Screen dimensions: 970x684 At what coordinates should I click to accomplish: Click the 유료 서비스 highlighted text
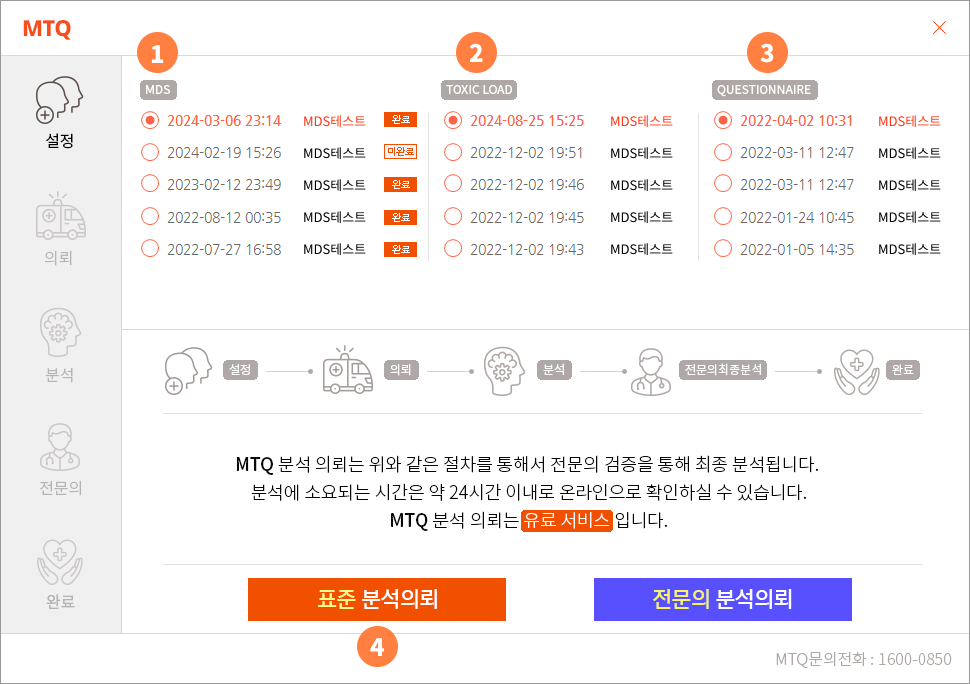pos(566,520)
